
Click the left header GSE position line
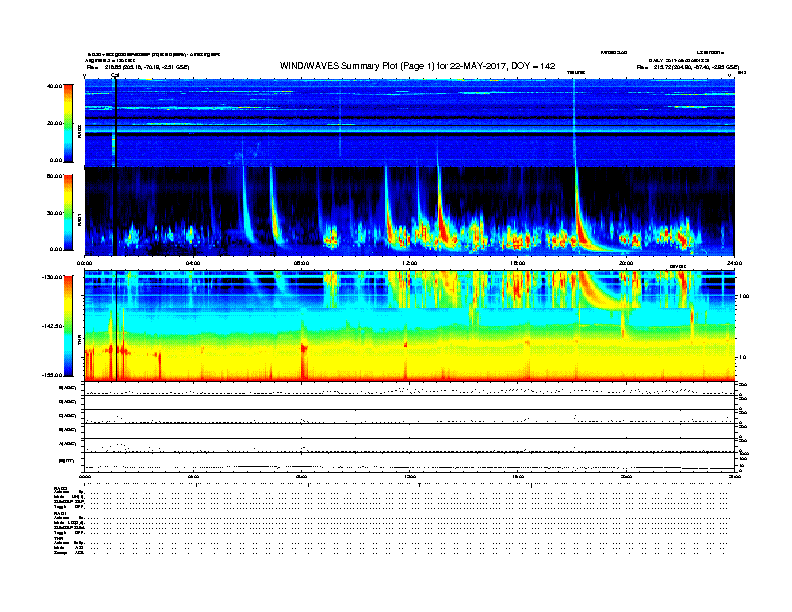pyautogui.click(x=138, y=67)
